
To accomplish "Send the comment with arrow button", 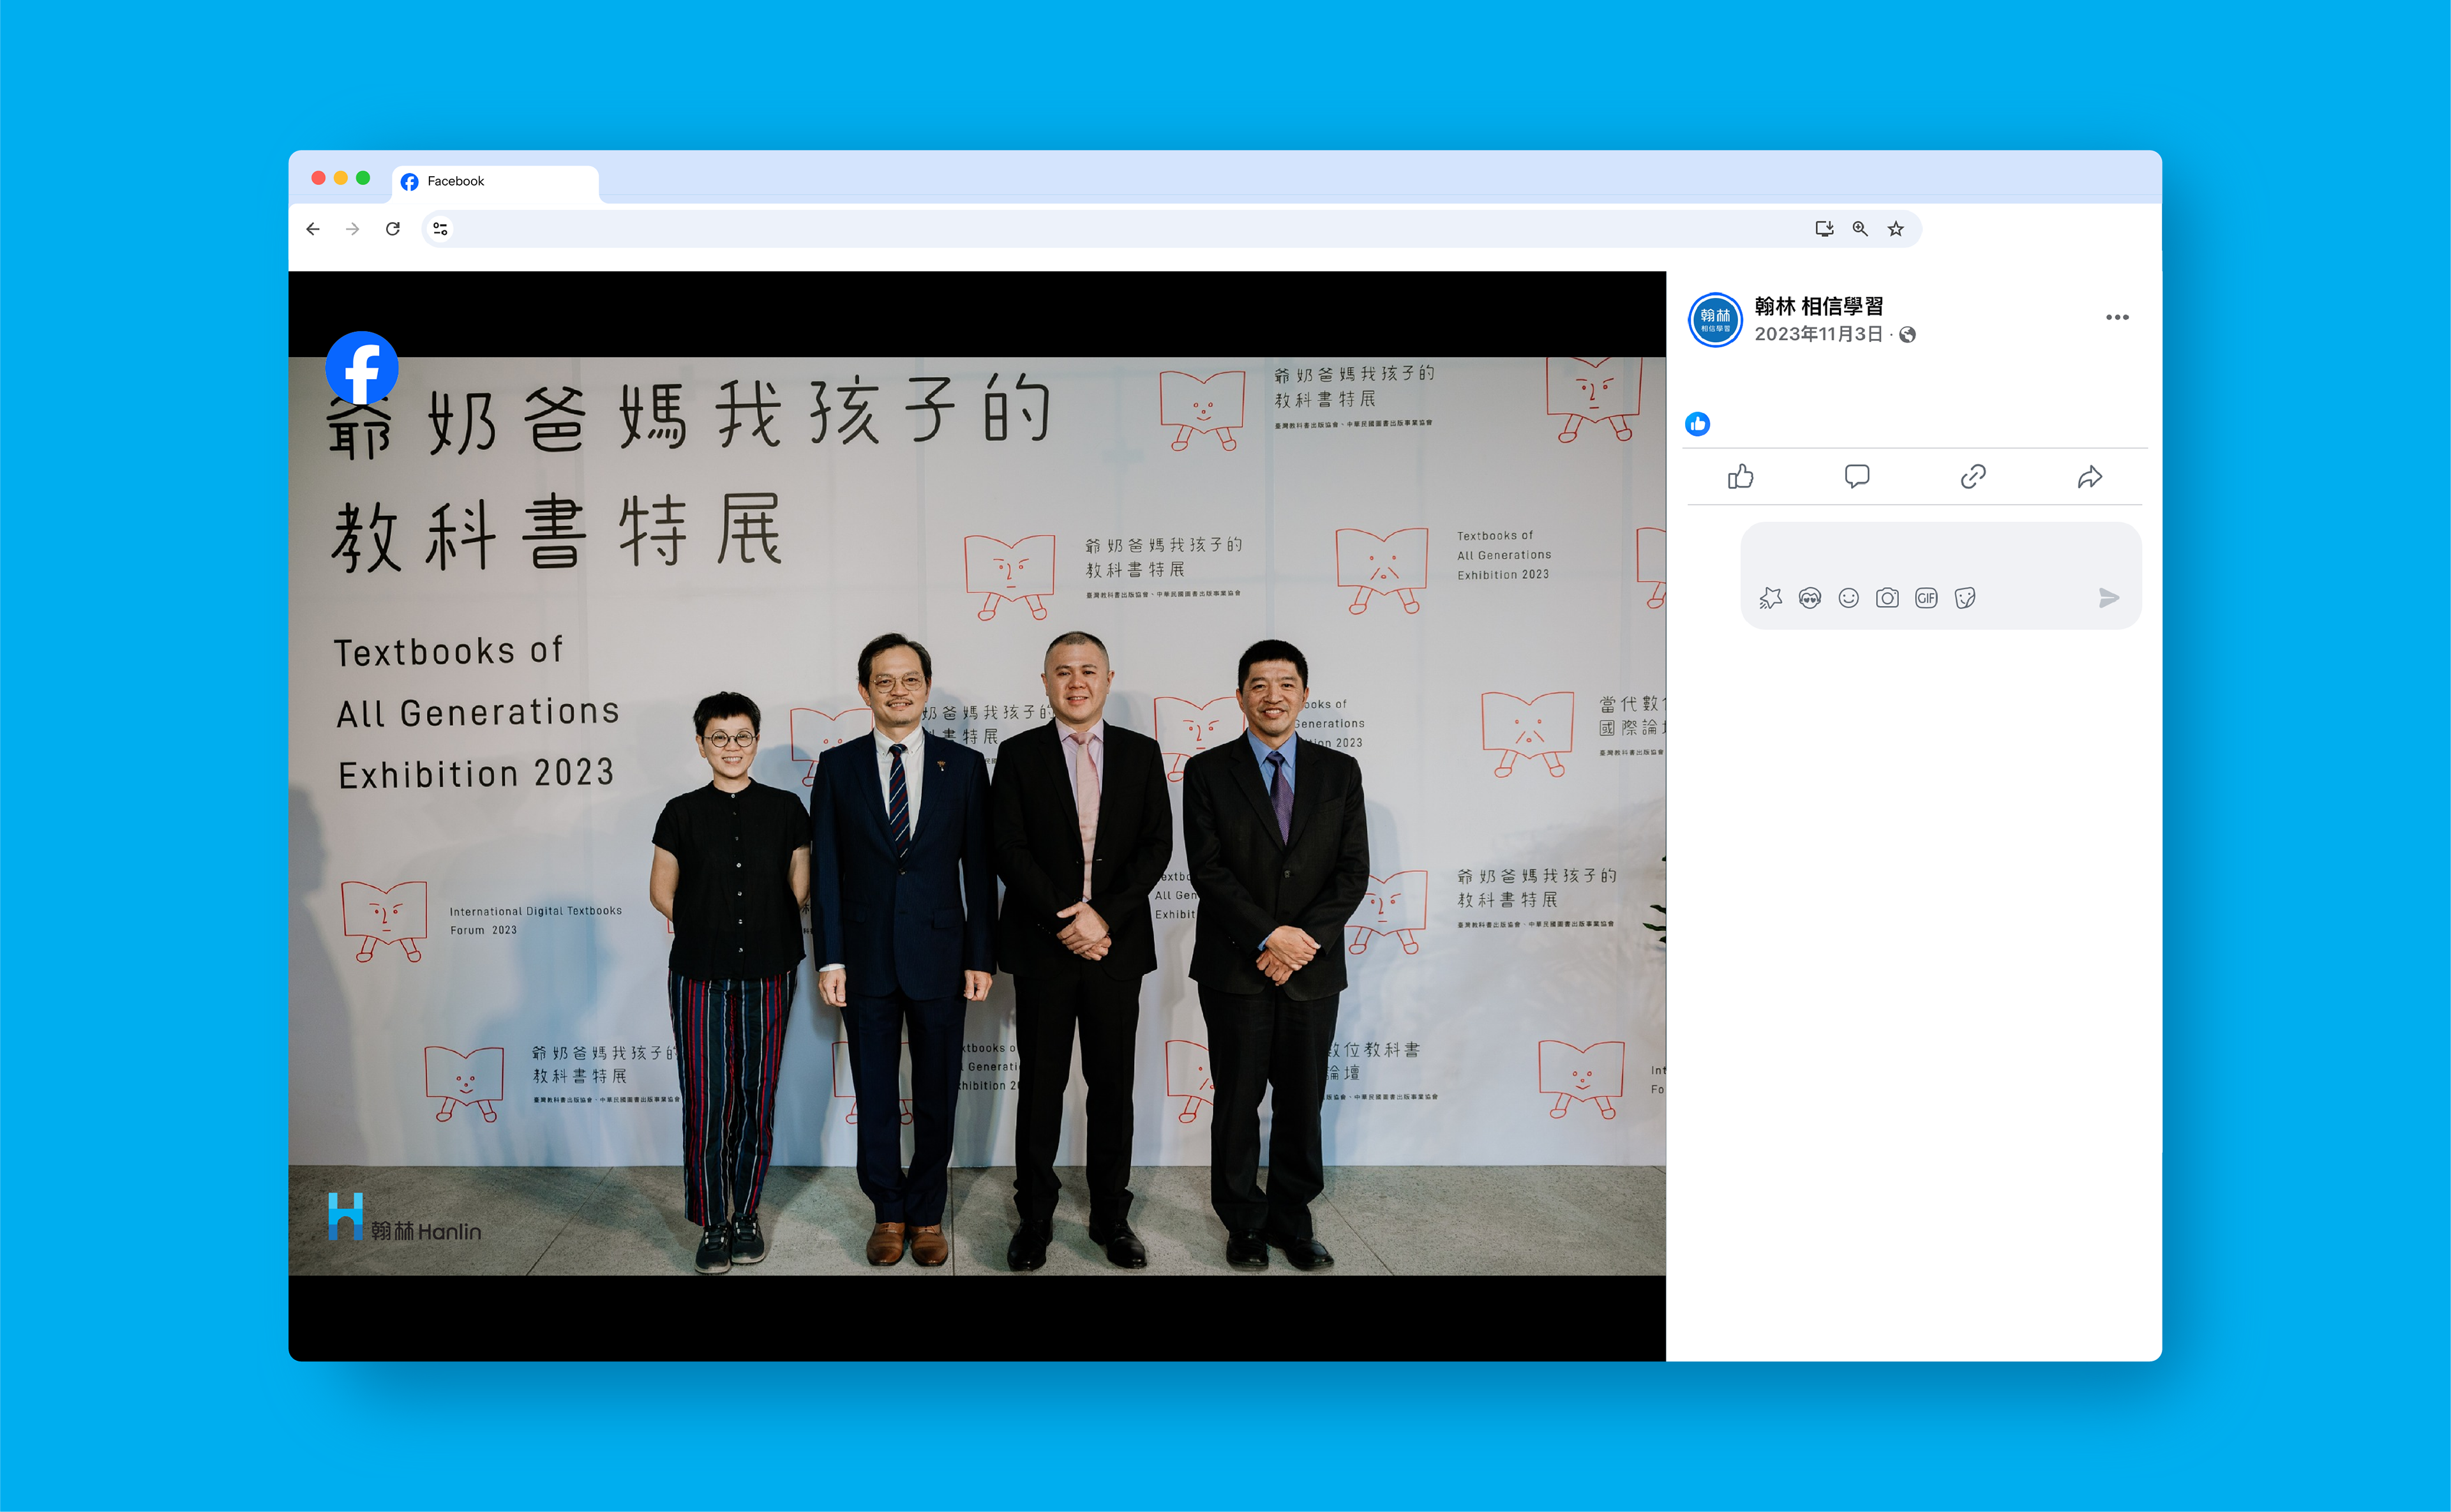I will tap(2108, 598).
